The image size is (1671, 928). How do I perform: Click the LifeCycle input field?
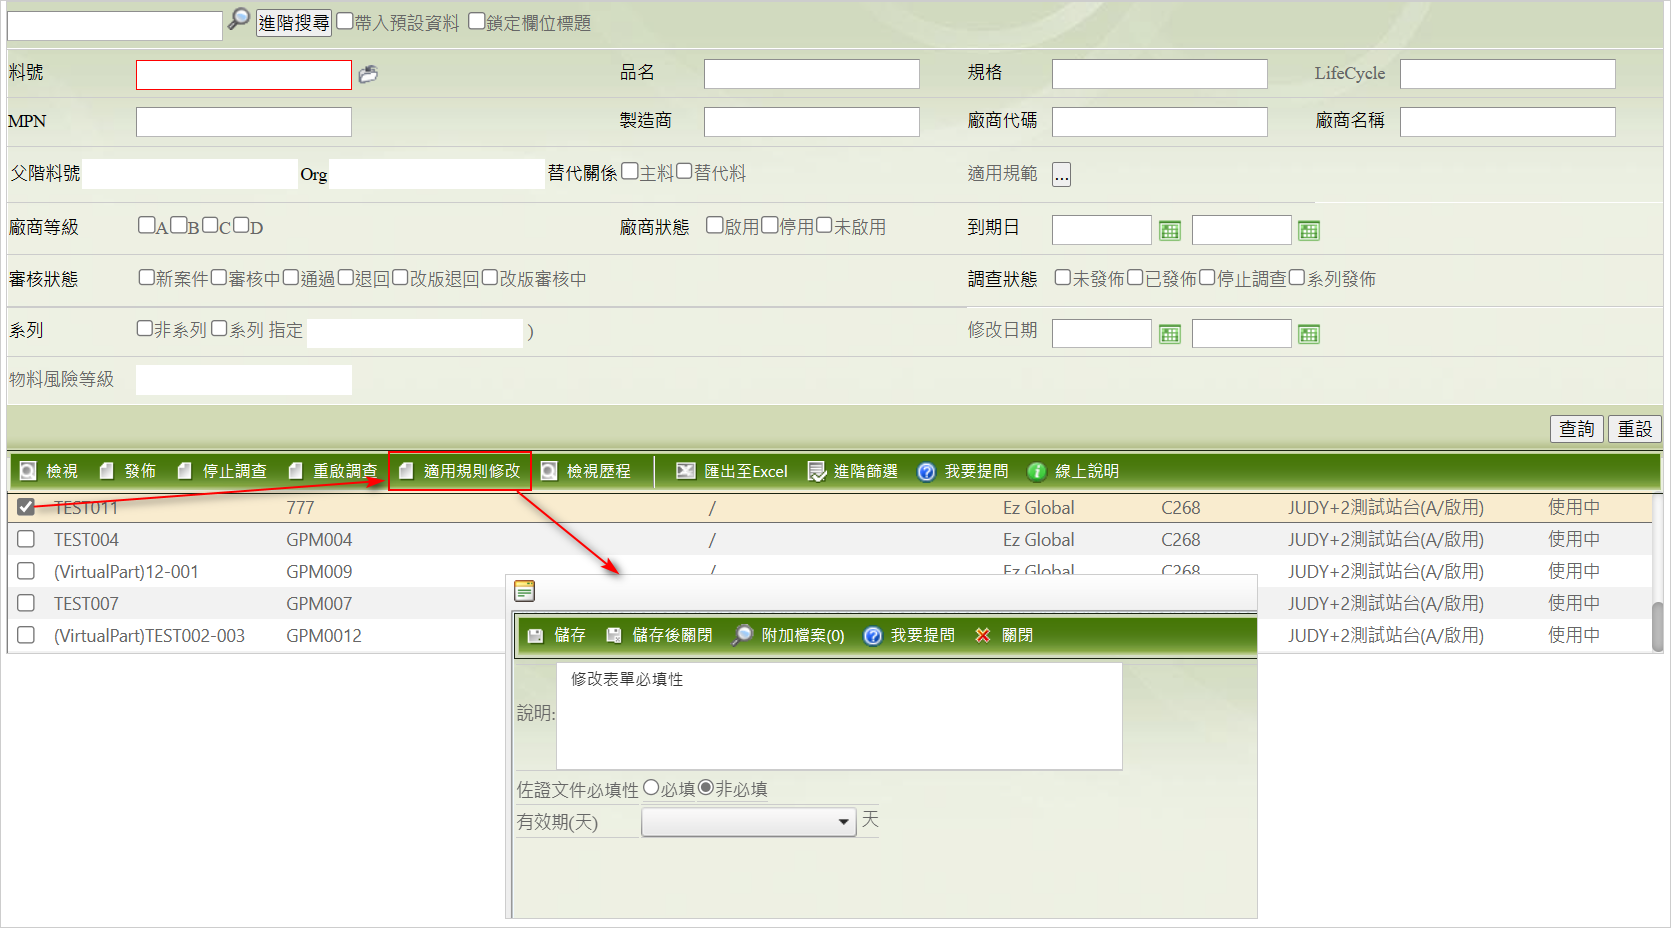click(1508, 74)
